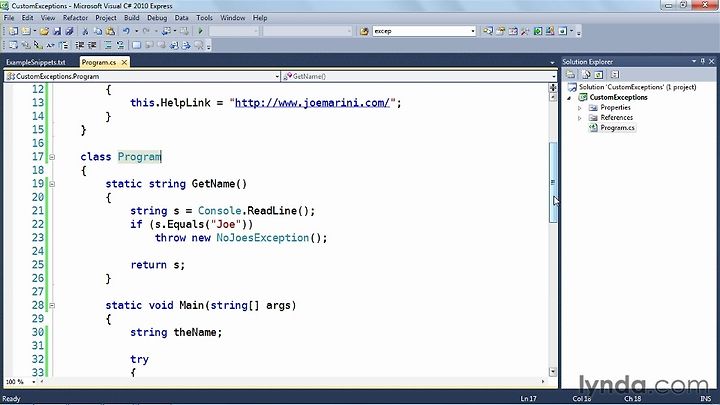This screenshot has width=720, height=405.
Task: Click the Open File folder icon
Action: [44, 31]
